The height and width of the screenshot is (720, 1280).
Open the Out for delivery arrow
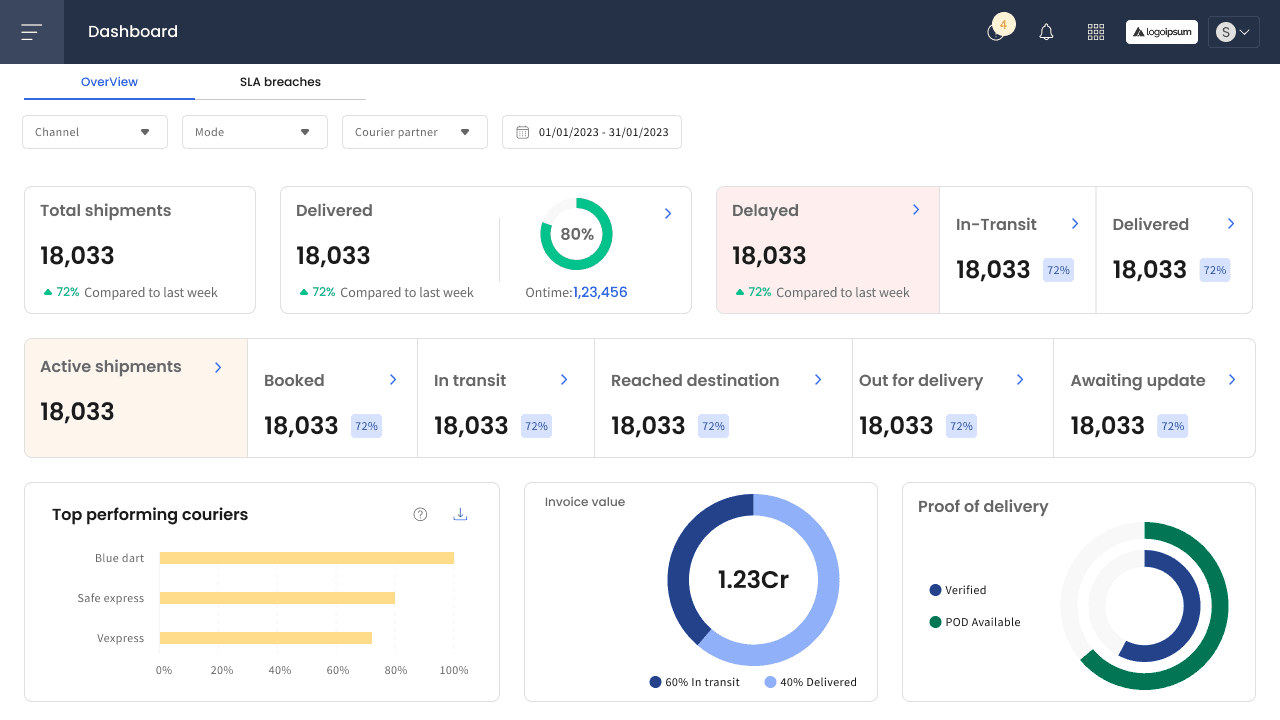(x=1020, y=380)
